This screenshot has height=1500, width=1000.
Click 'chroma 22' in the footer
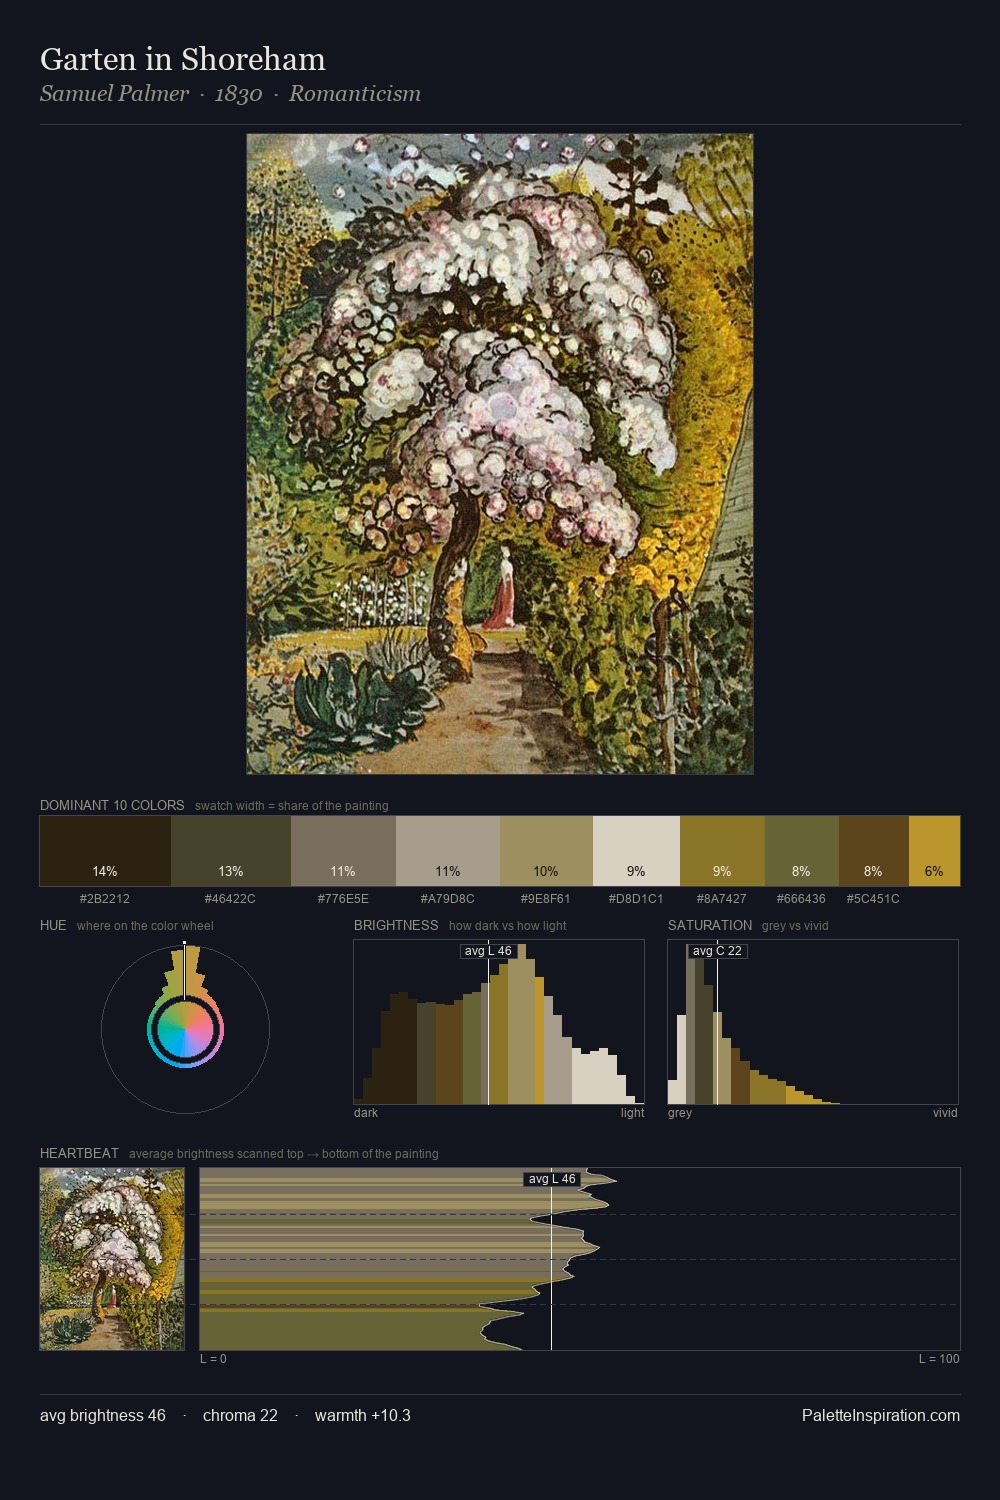pos(240,1415)
